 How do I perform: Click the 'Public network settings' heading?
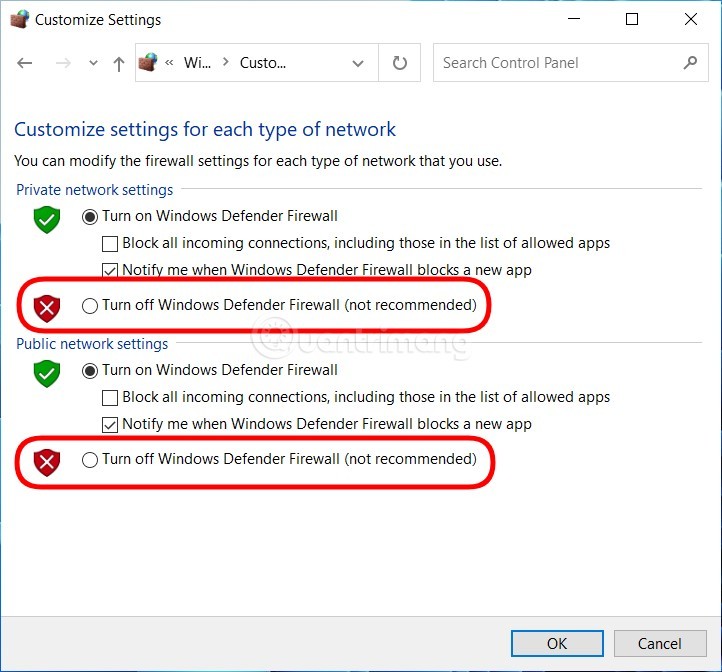[92, 344]
